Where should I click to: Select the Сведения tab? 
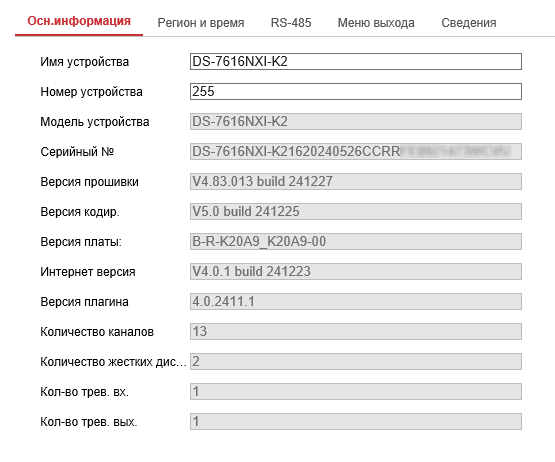pyautogui.click(x=469, y=23)
